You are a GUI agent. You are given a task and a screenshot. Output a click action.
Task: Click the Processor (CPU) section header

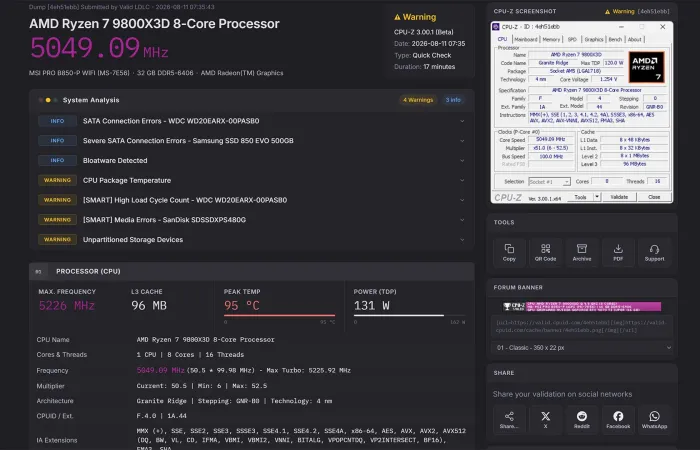[x=251, y=271]
